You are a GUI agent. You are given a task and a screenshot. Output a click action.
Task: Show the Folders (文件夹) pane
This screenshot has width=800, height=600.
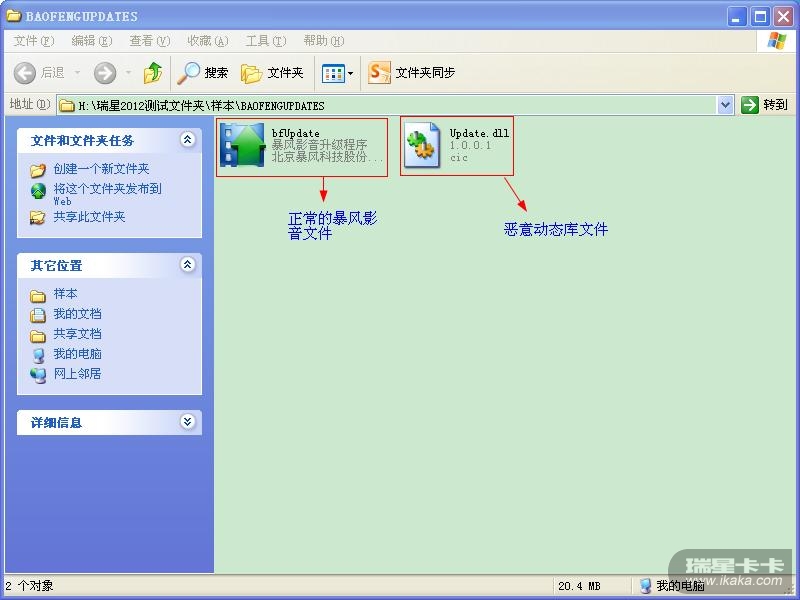click(x=272, y=73)
